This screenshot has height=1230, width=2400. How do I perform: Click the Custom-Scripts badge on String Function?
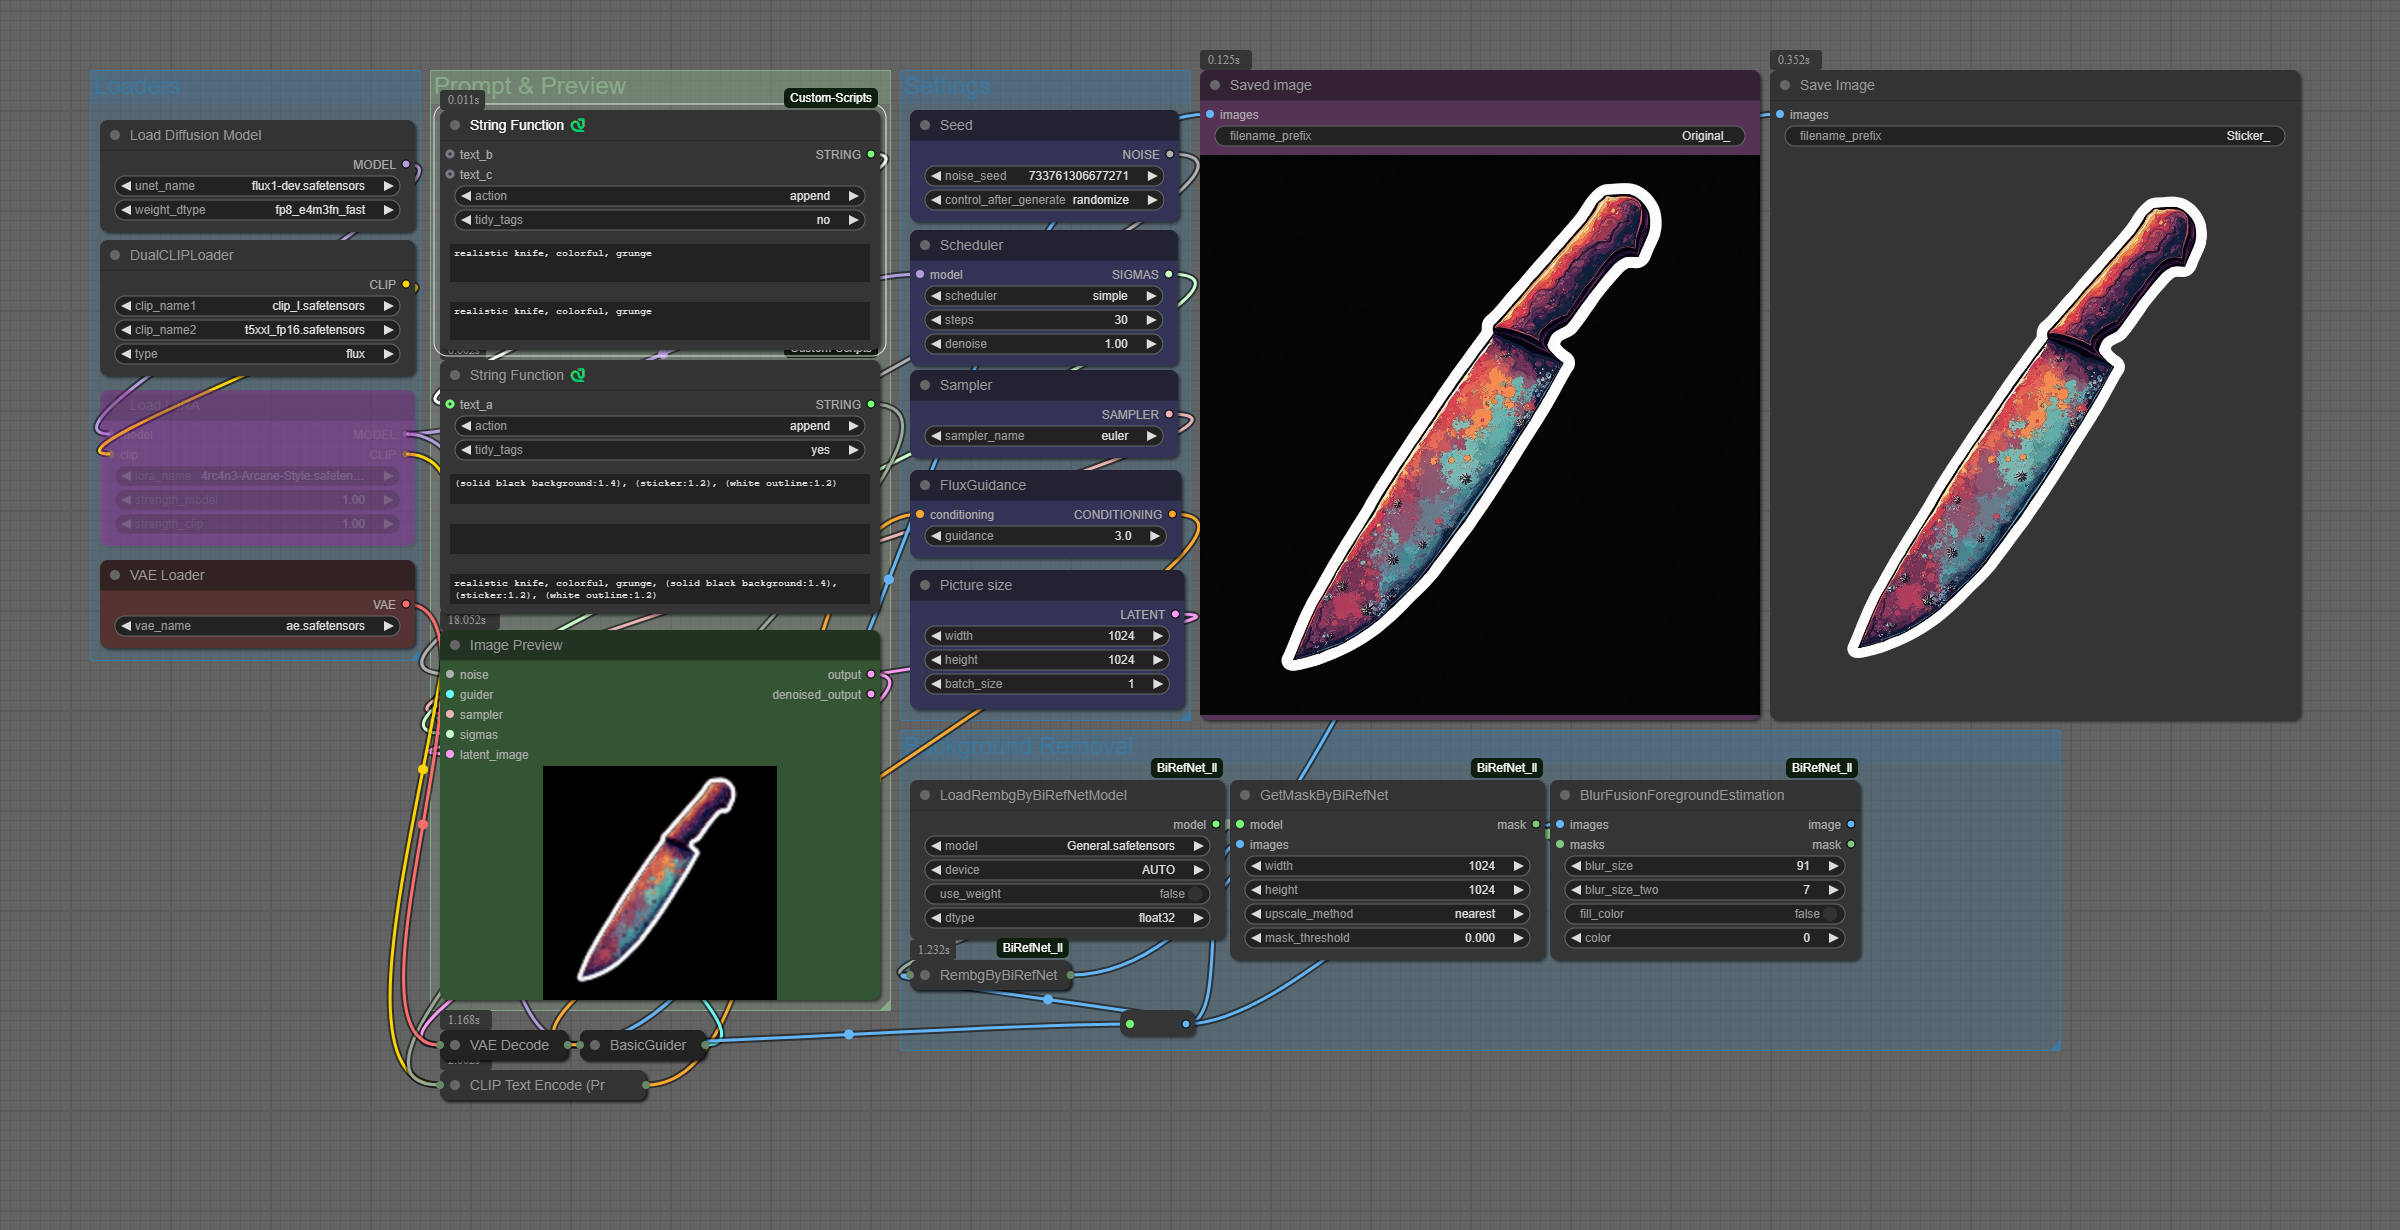(830, 98)
